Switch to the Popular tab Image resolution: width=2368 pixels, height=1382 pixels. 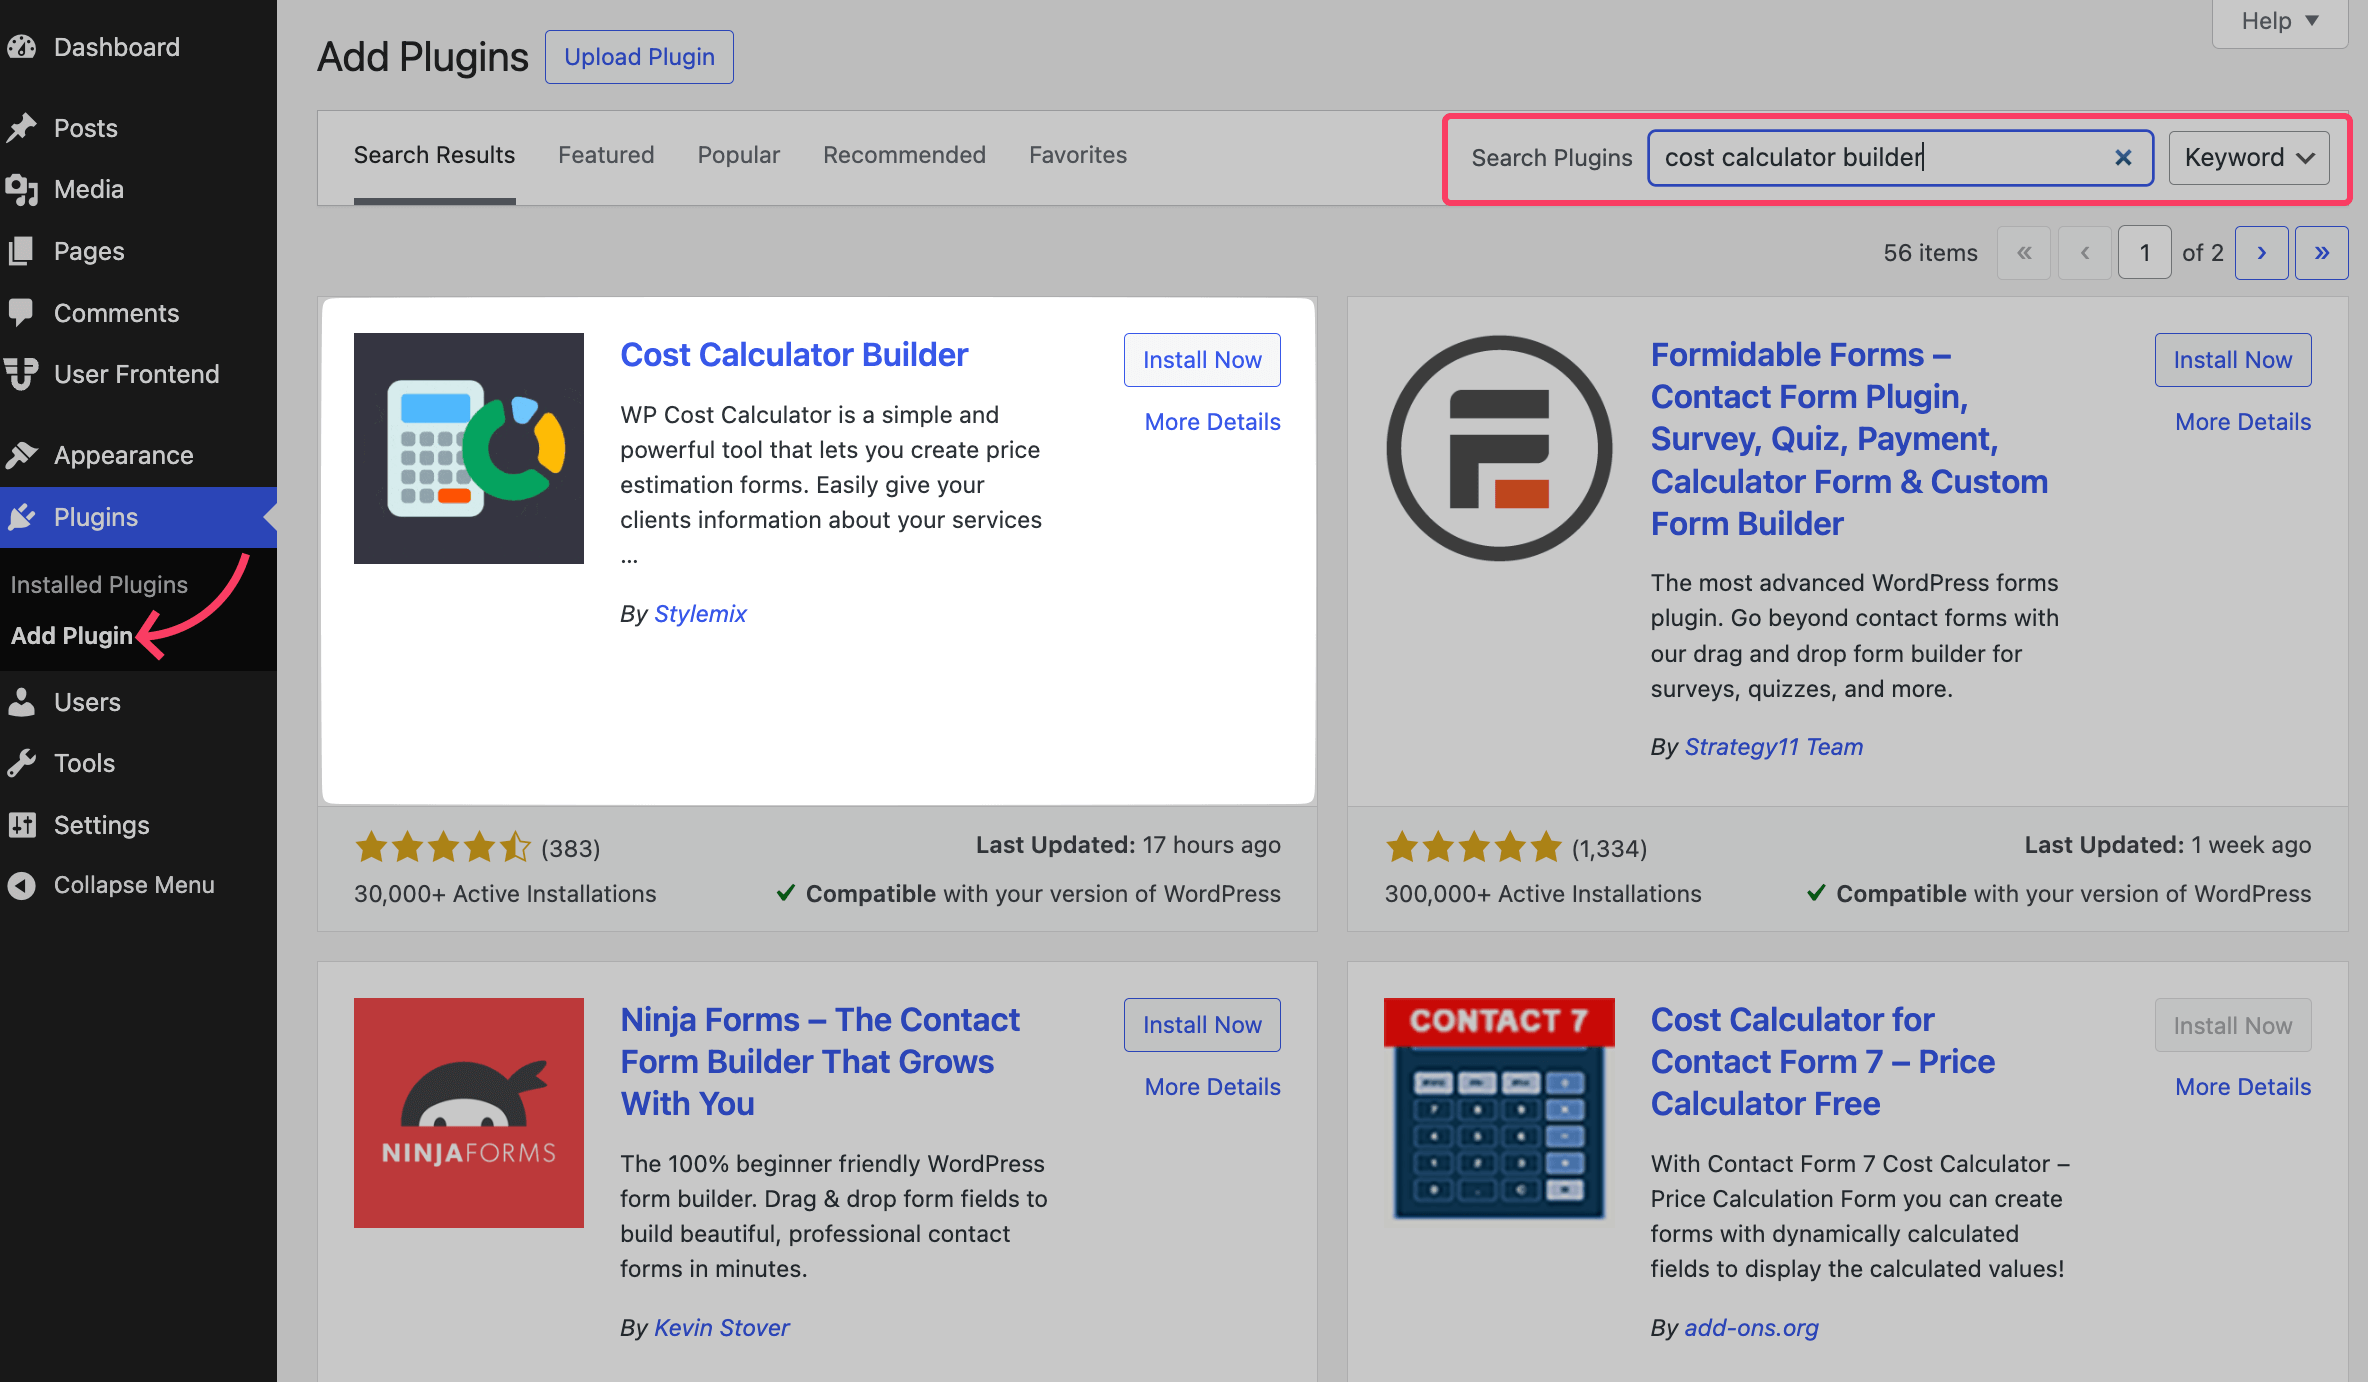[x=739, y=156]
